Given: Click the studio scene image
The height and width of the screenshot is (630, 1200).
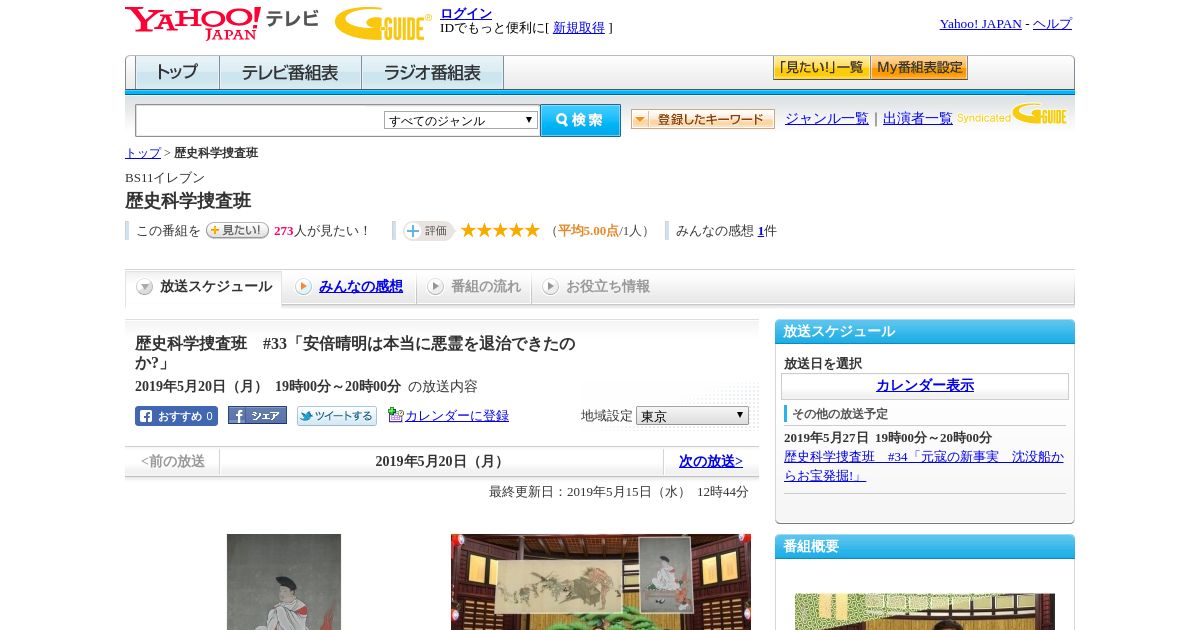Looking at the screenshot, I should 601,582.
